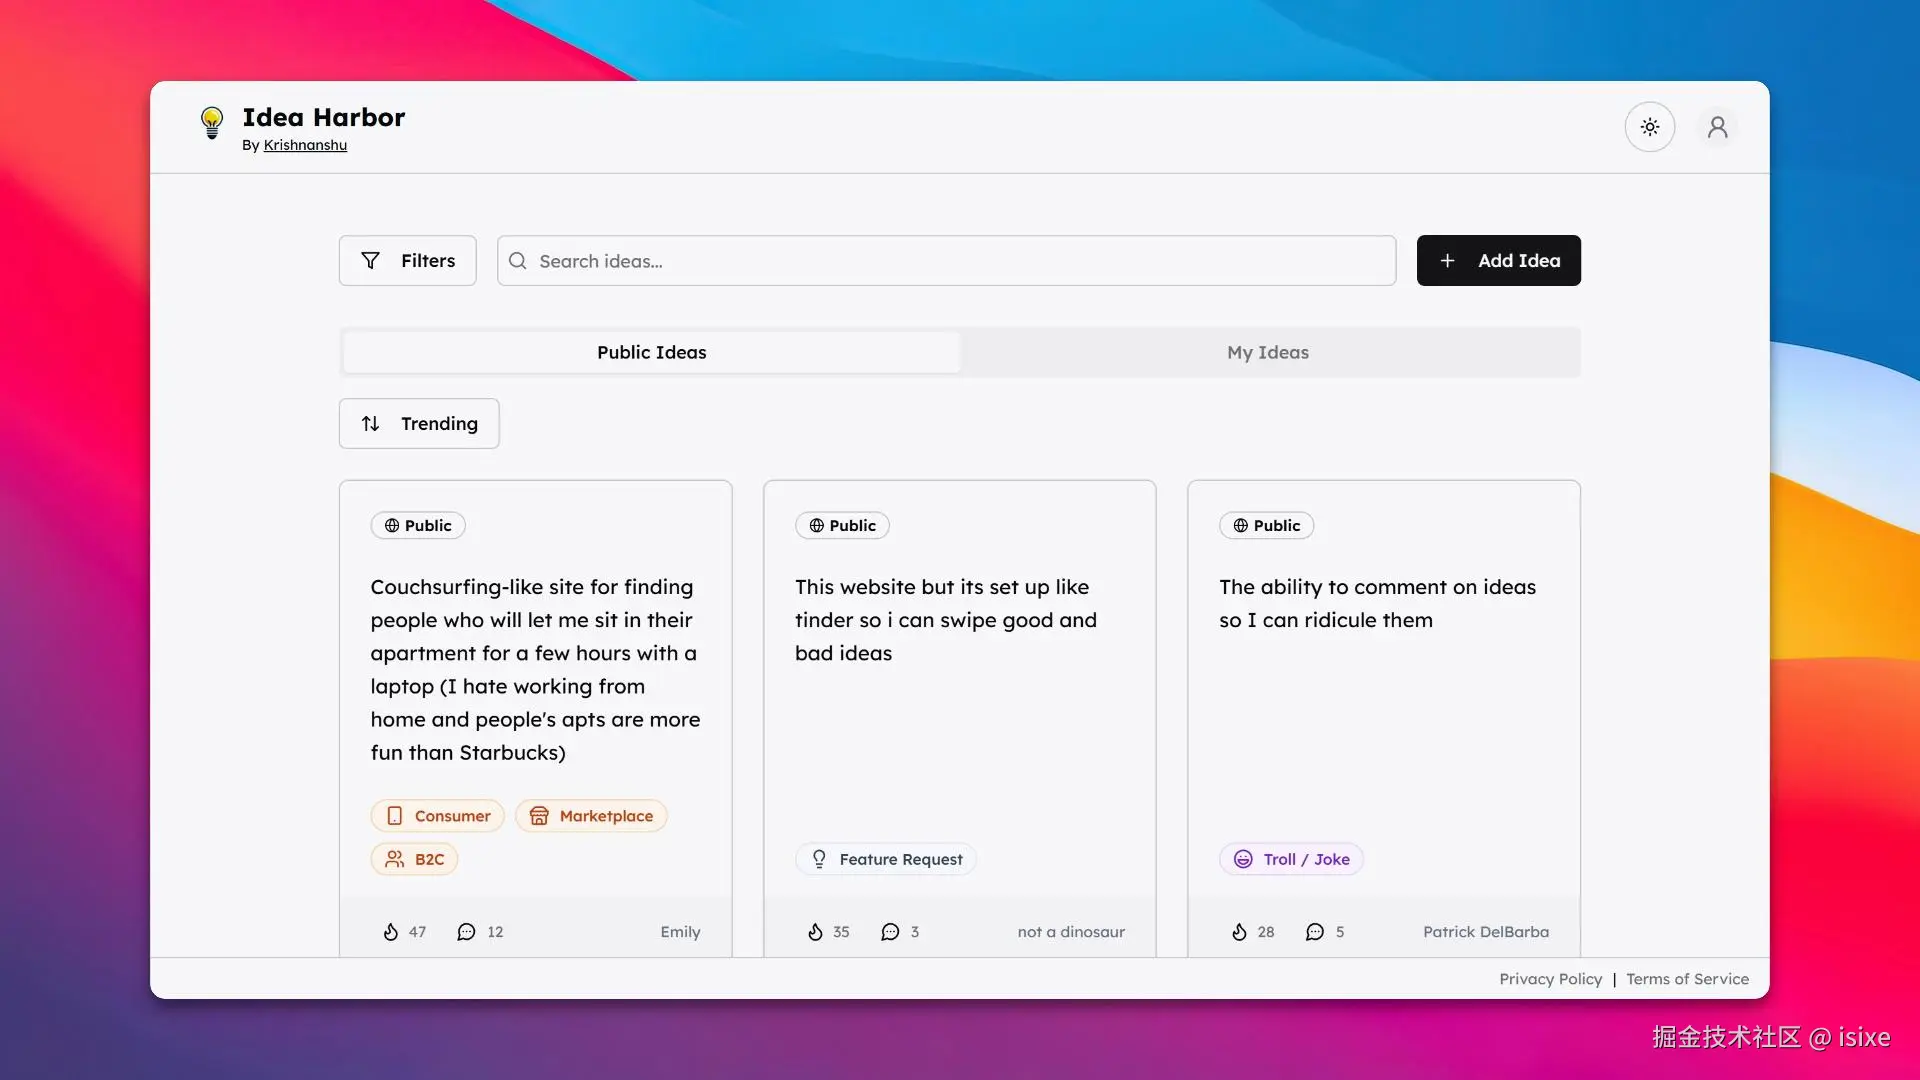Click into the Search ideas field

(x=945, y=261)
